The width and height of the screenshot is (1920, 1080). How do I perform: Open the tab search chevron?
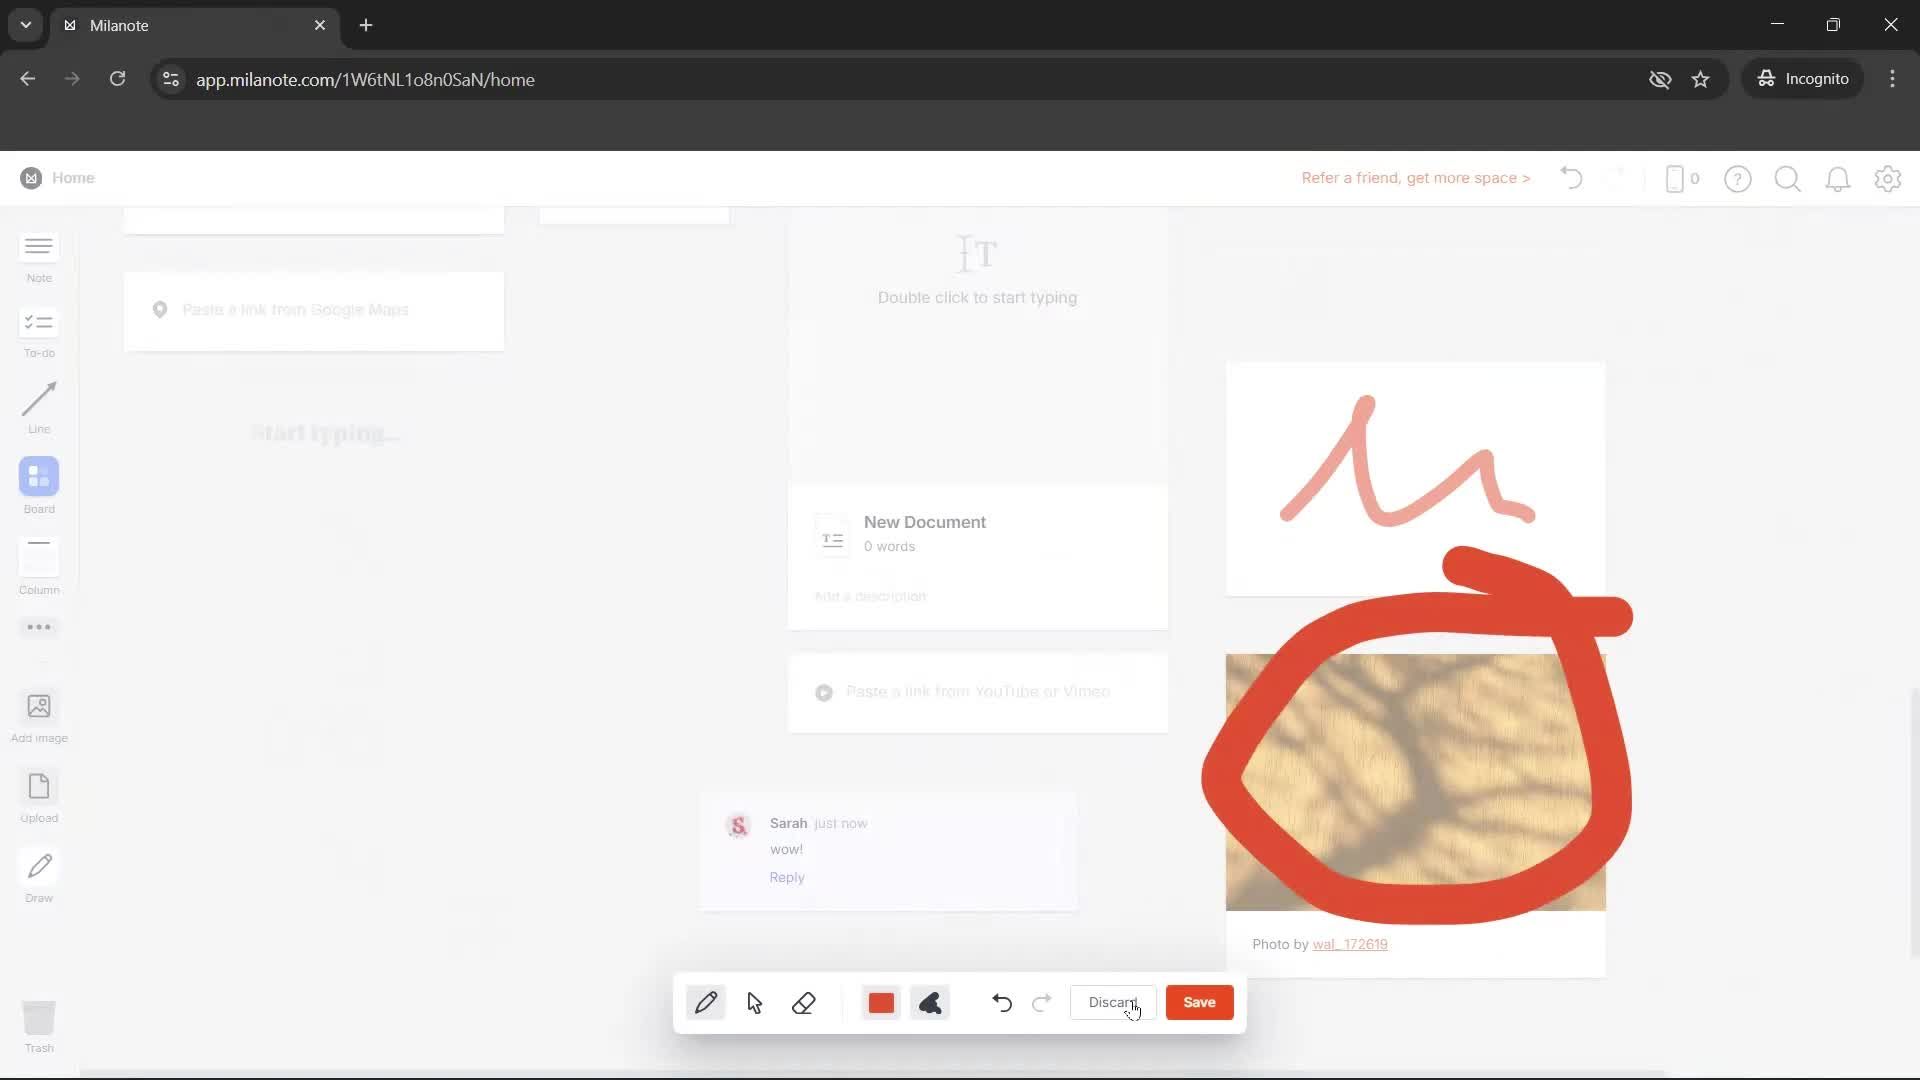[x=25, y=25]
